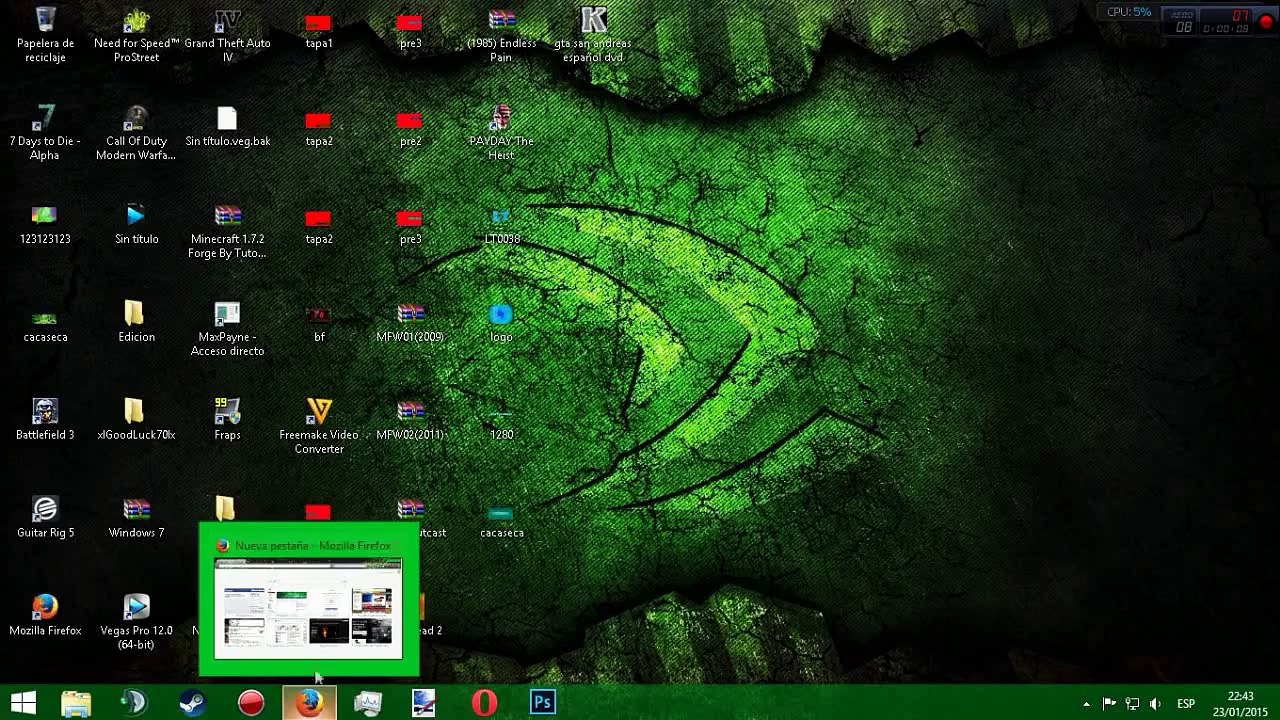Open the Papelera de reciclaje icon

[45, 35]
